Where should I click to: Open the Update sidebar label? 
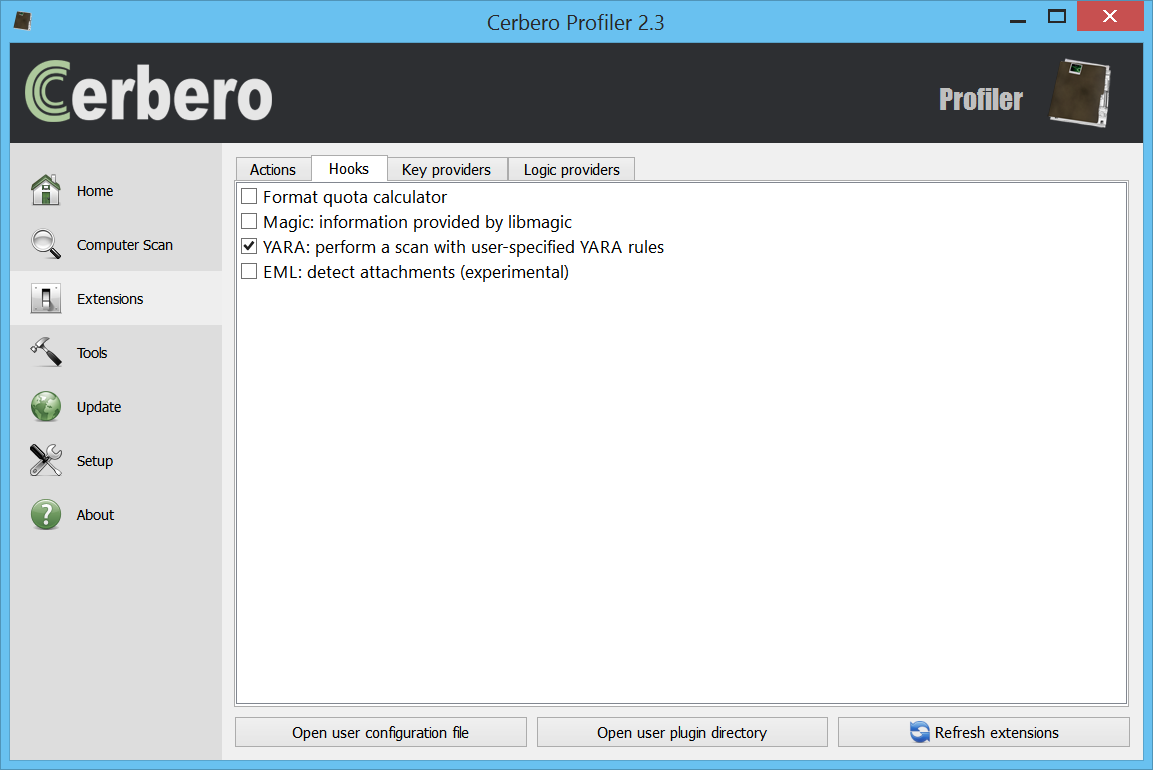pyautogui.click(x=99, y=407)
